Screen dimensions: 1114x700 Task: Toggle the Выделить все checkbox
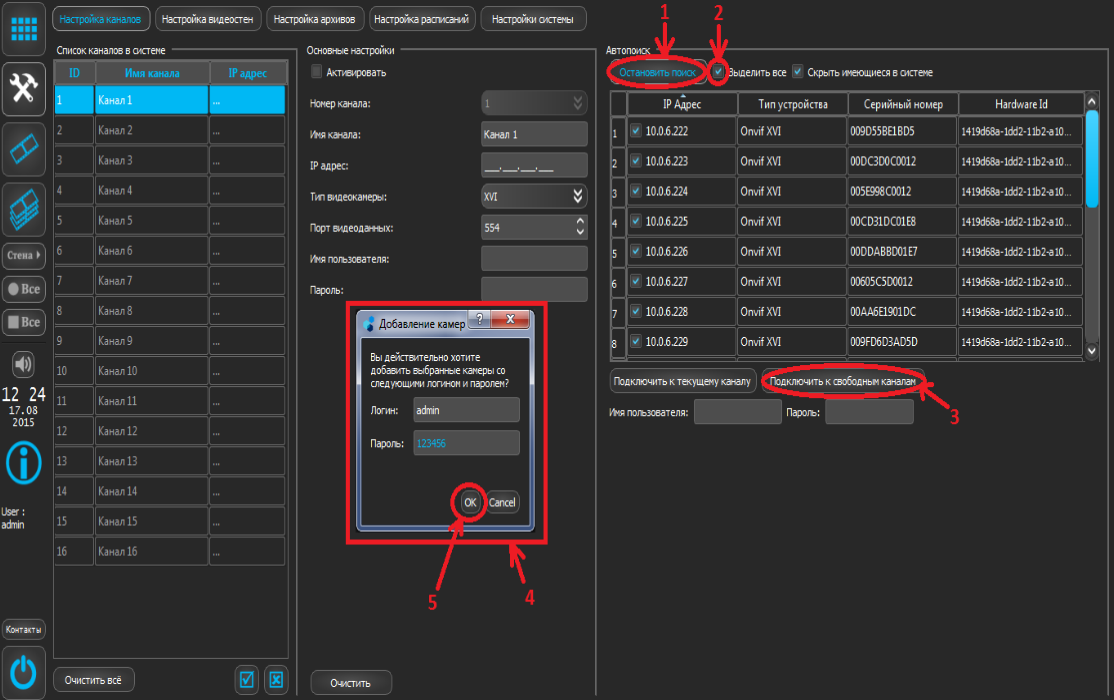click(718, 72)
